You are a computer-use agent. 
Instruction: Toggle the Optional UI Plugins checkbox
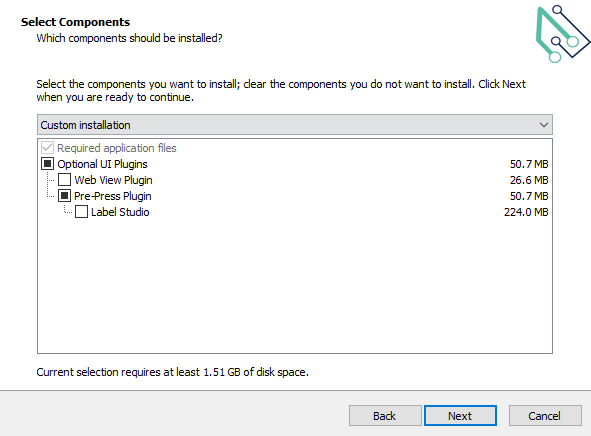47,164
